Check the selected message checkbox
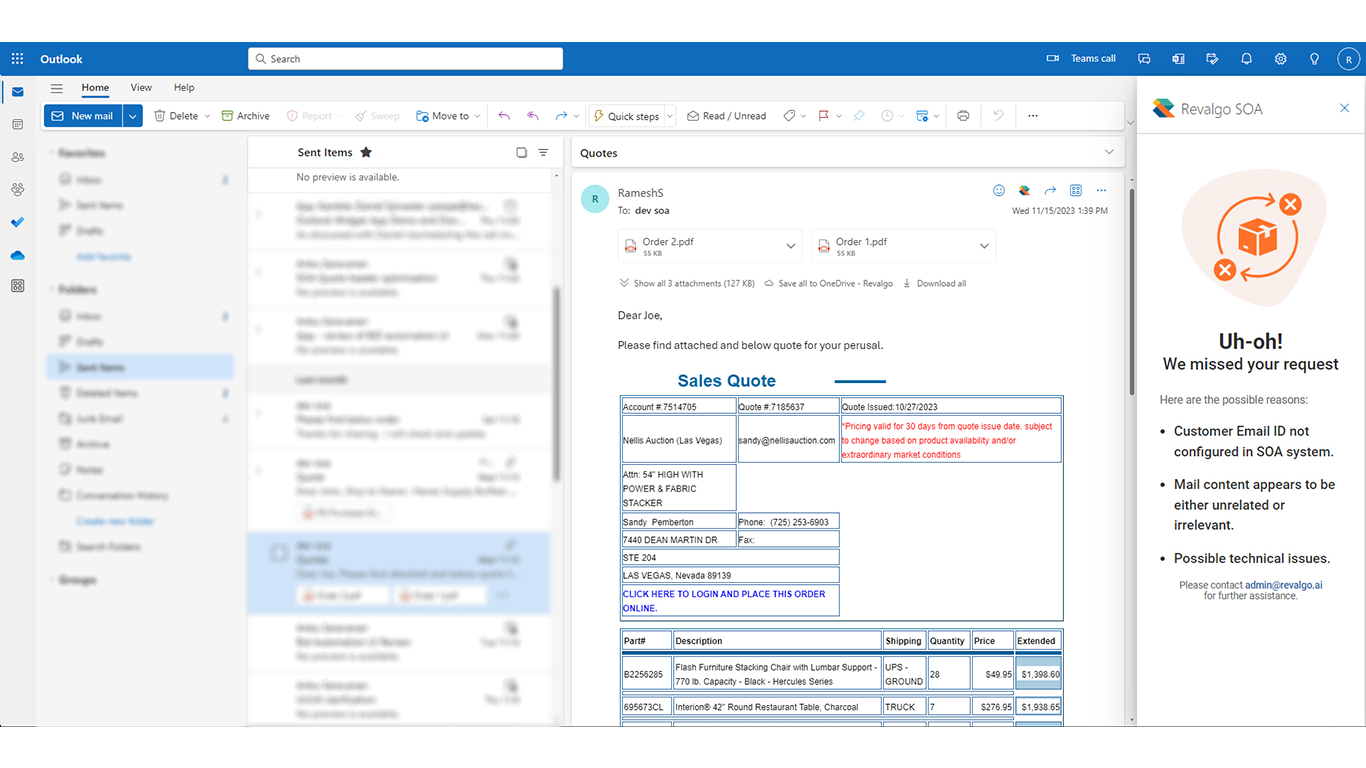1366x768 pixels. pos(279,553)
